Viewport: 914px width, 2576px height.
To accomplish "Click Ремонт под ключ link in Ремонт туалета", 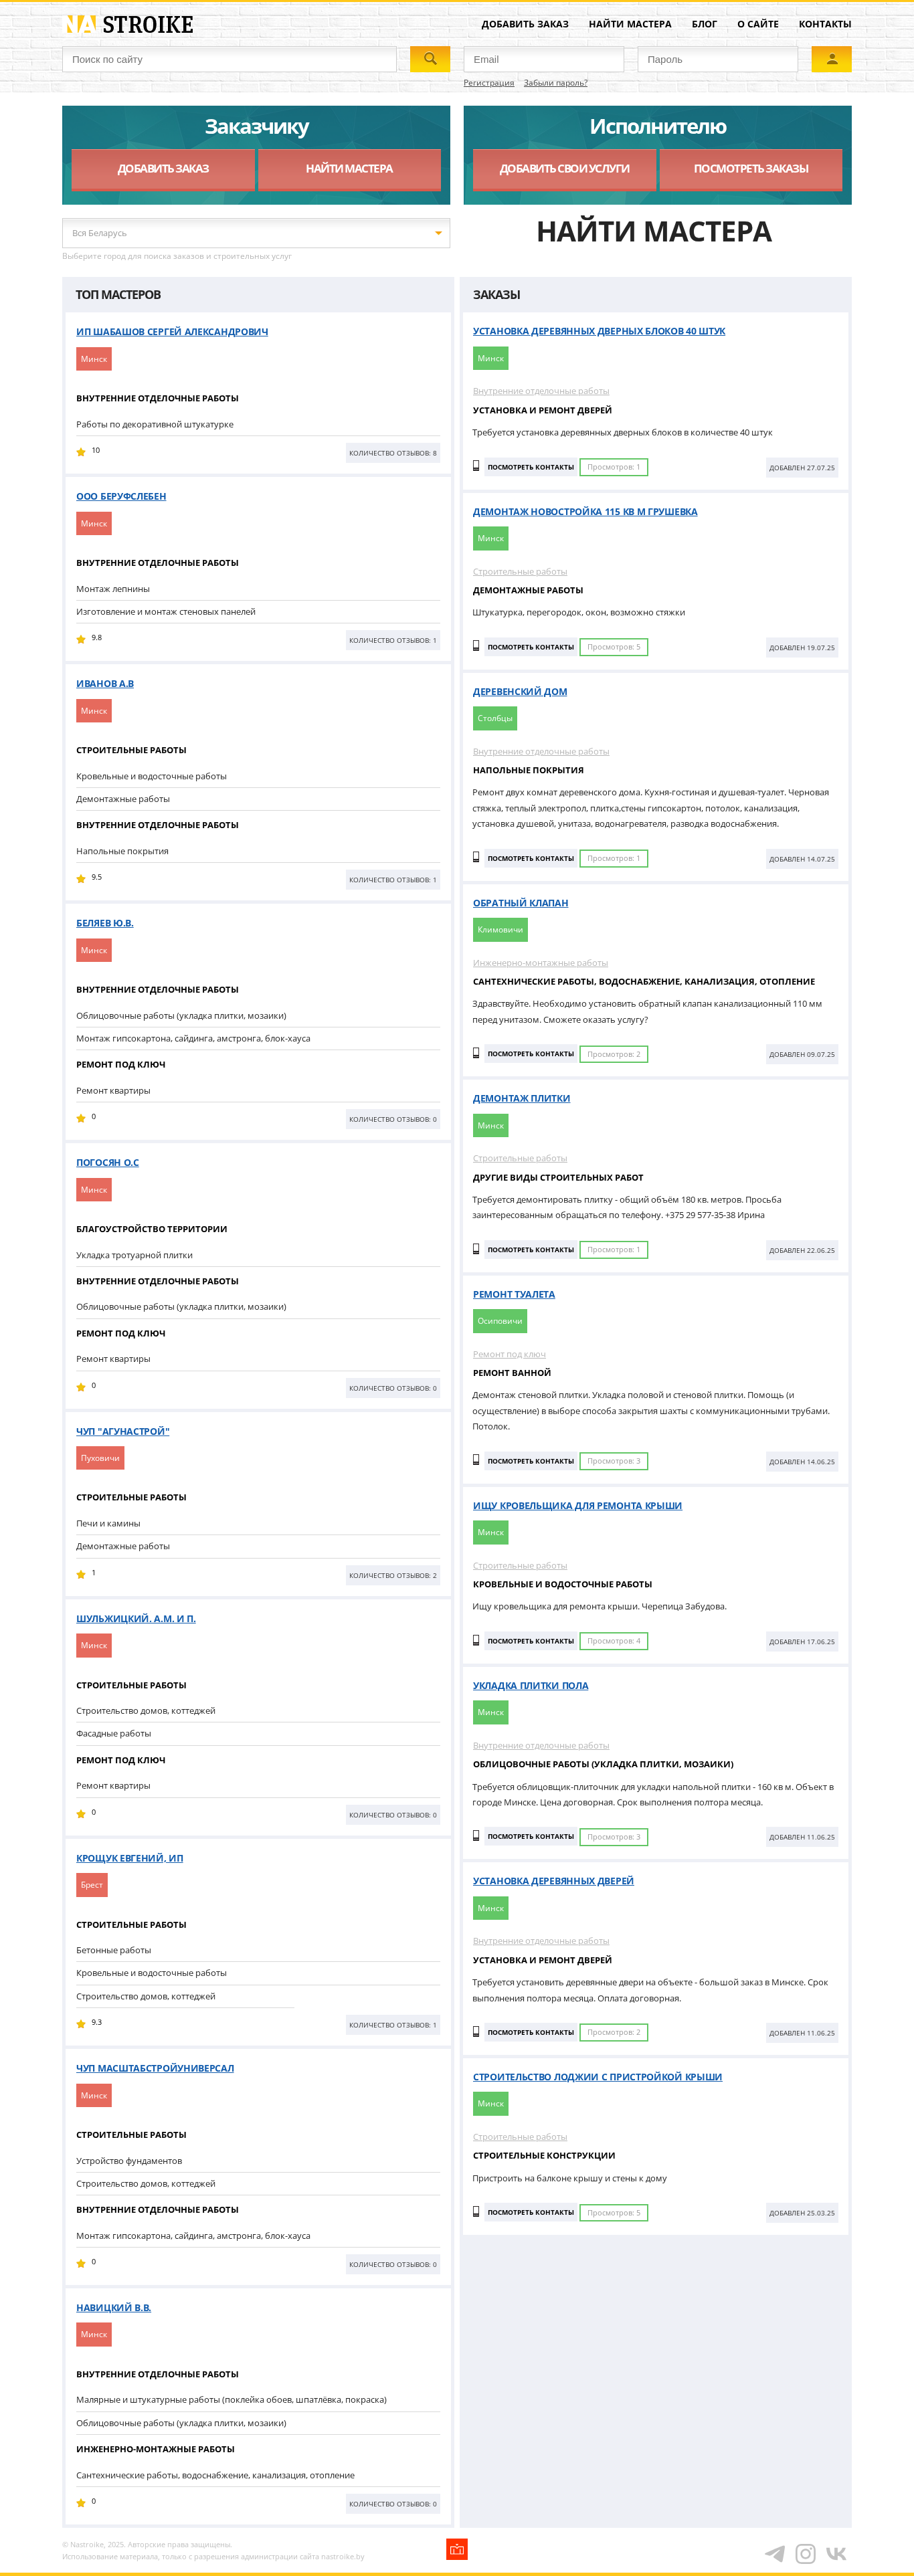I will 509,1354.
